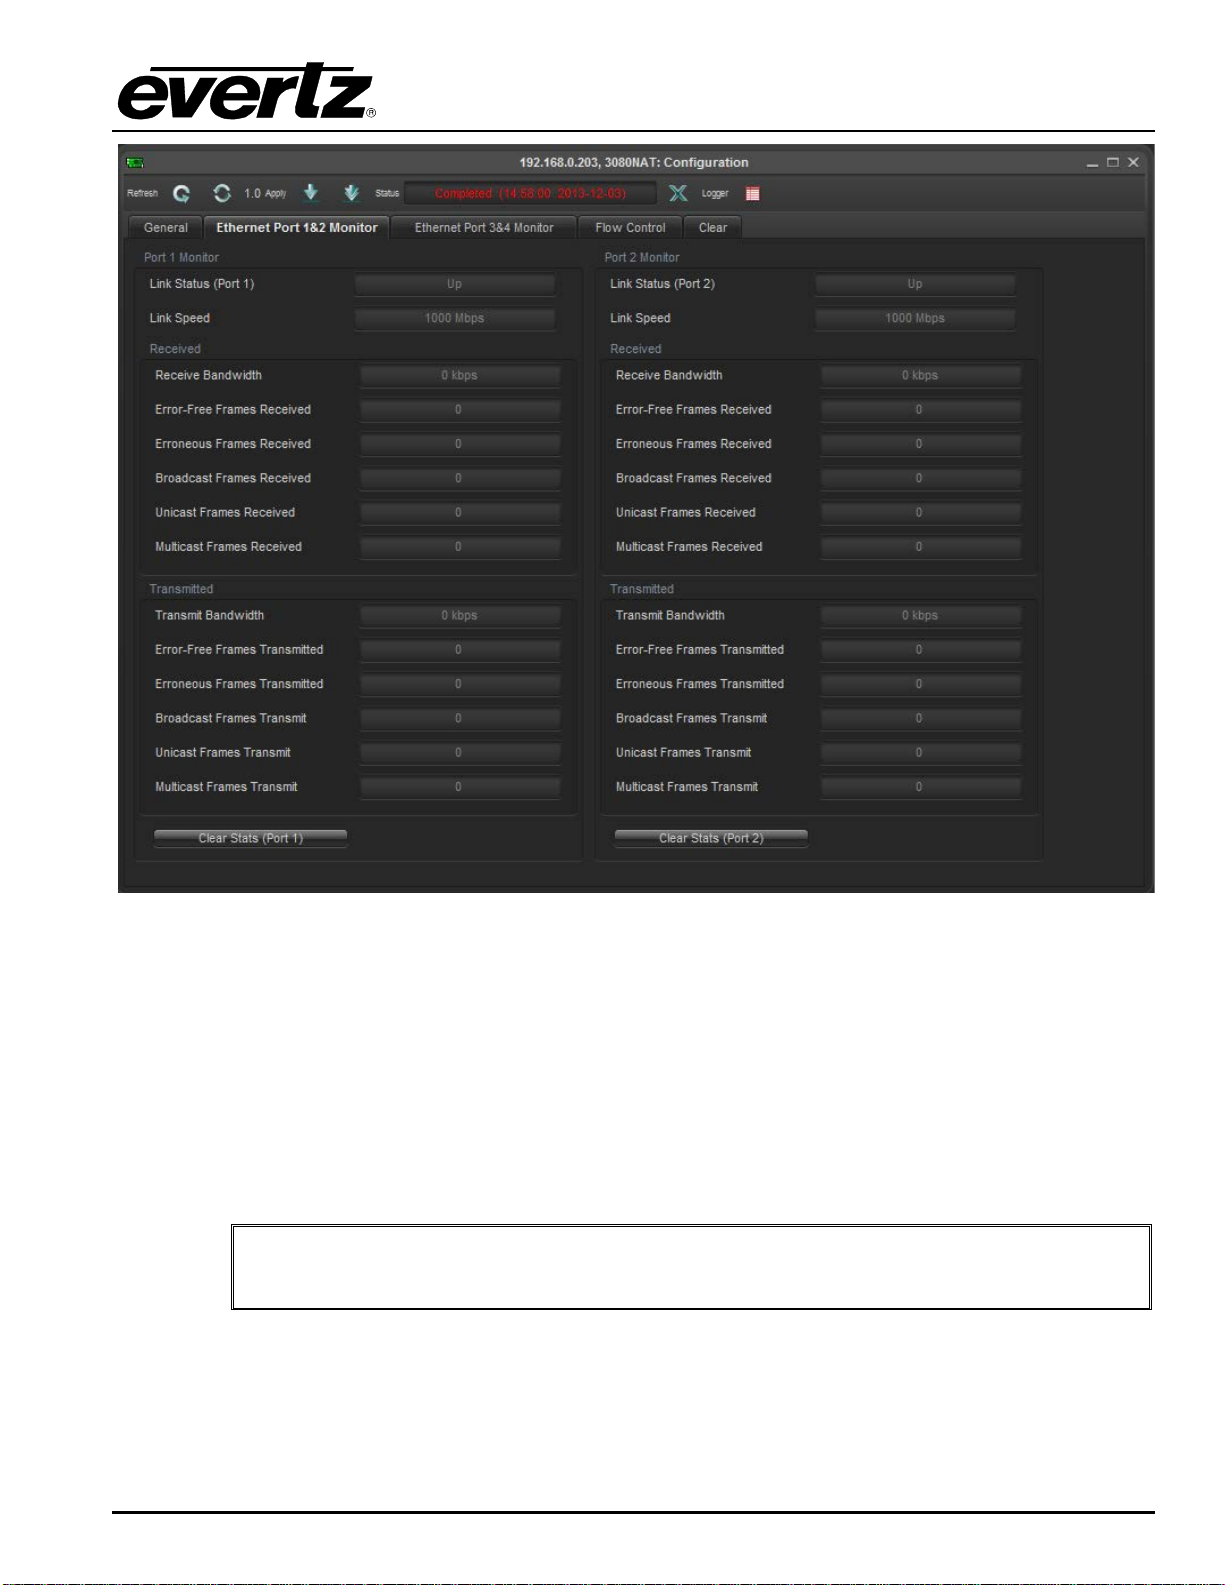Click Port 1 Receive Bandwidth value field
Screen dimensions: 1225x1585
click(460, 375)
